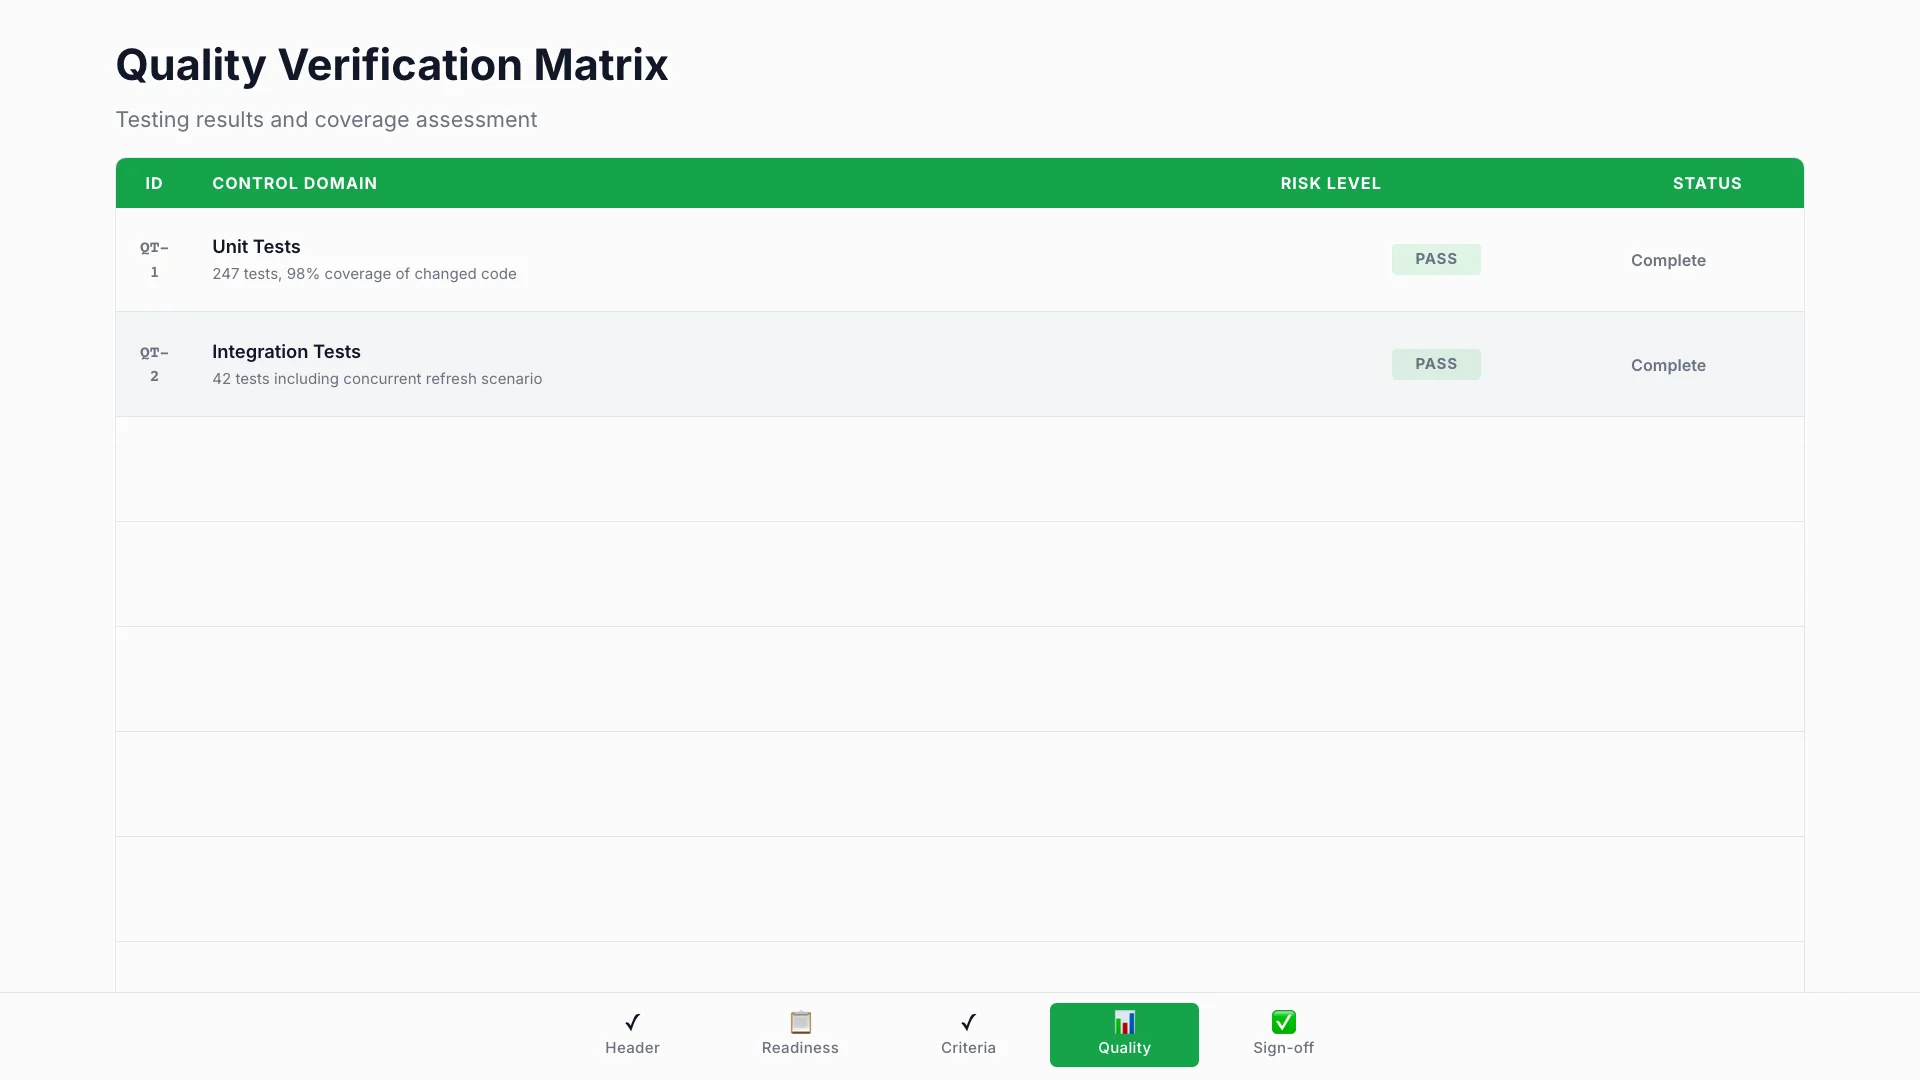The image size is (1920, 1080).
Task: Click the Quality Verification Matrix heading
Action: point(392,65)
